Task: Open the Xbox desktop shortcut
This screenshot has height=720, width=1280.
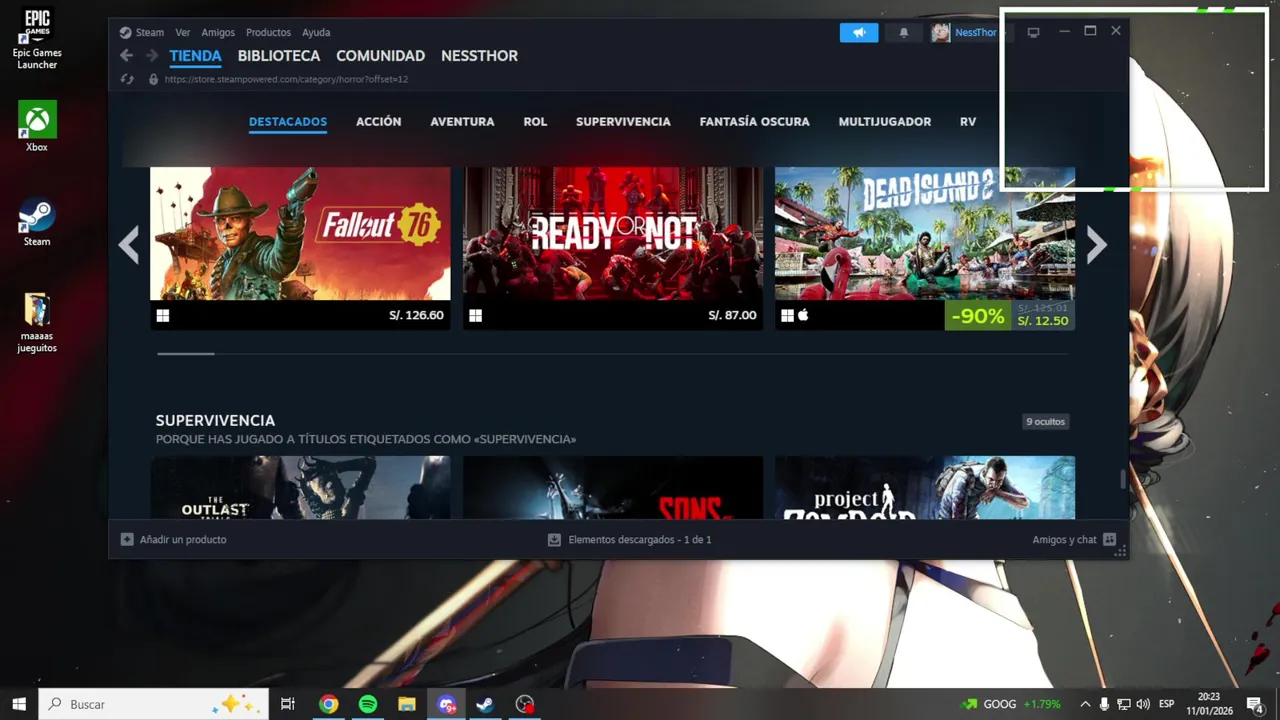Action: [x=37, y=126]
